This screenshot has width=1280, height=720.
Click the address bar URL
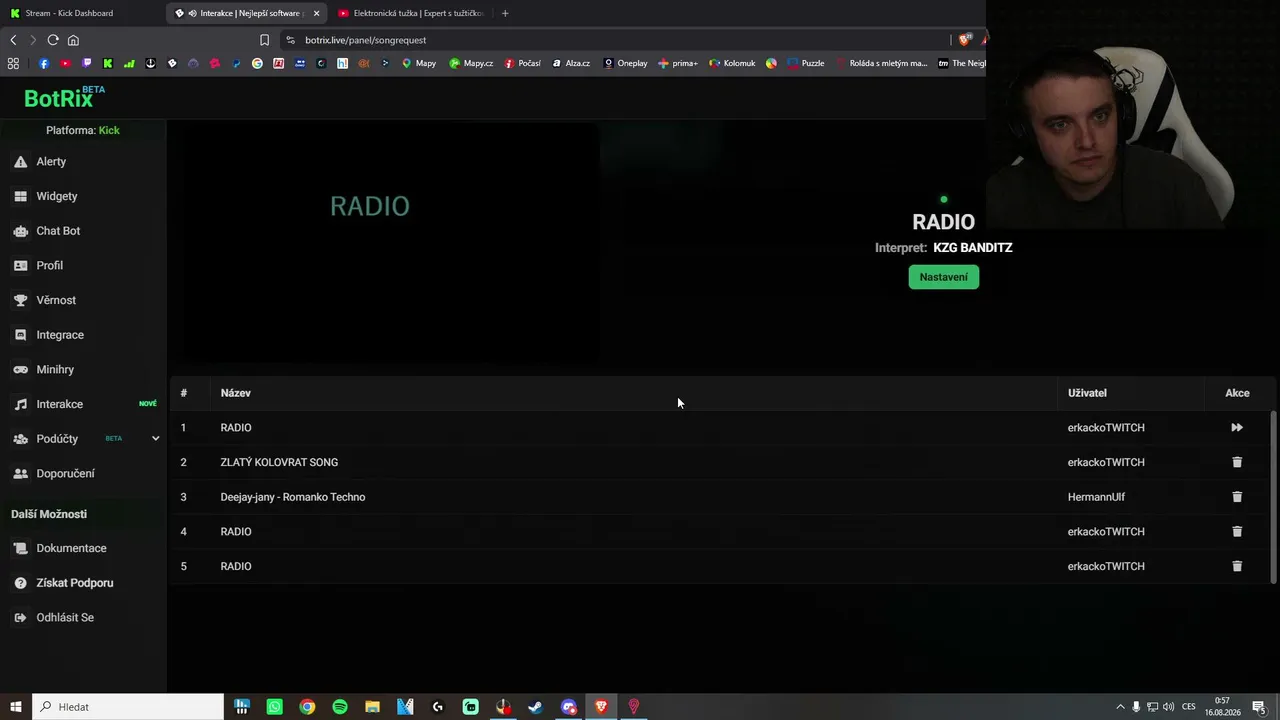coord(365,40)
